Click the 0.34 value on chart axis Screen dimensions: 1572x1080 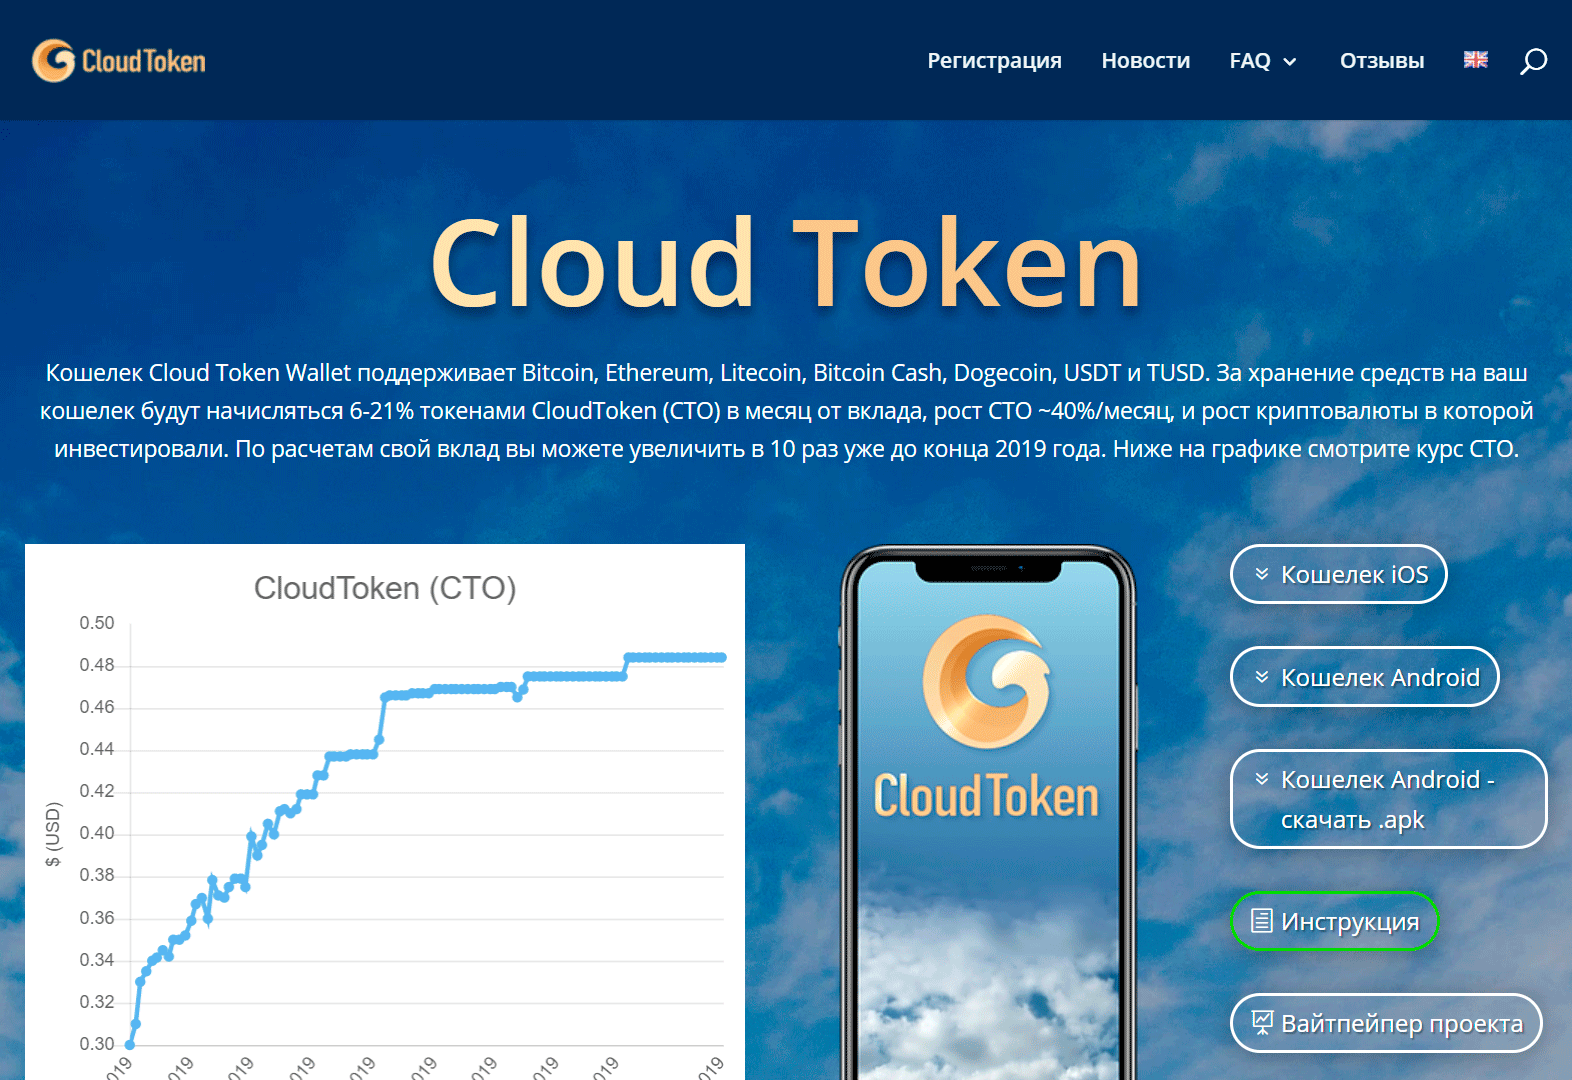(97, 960)
